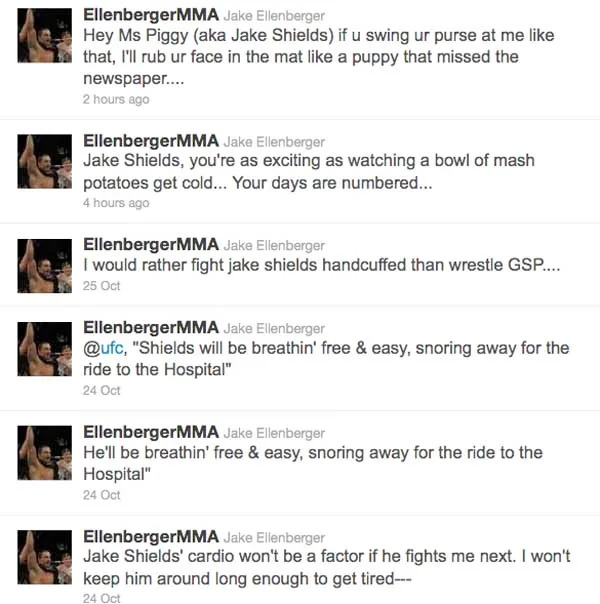The height and width of the screenshot is (604, 600).
Task: Click EllenbergerMMA username on the cardio tweet
Action: pos(150,536)
